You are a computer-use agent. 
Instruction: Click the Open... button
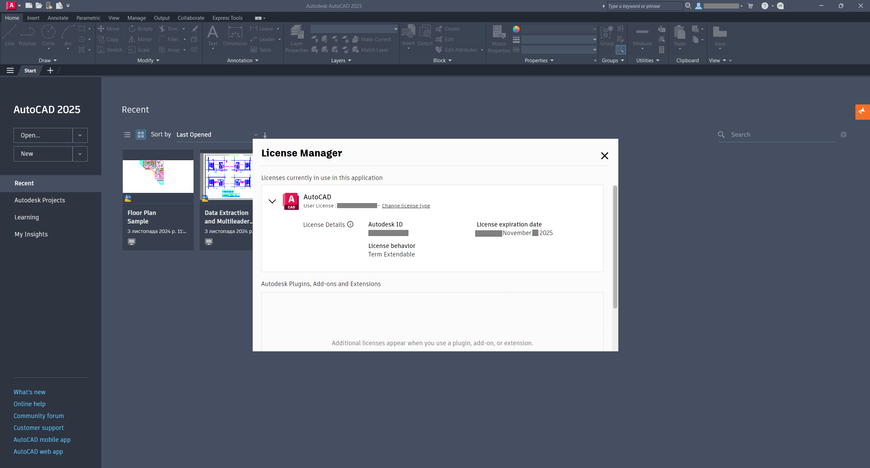pyautogui.click(x=43, y=135)
